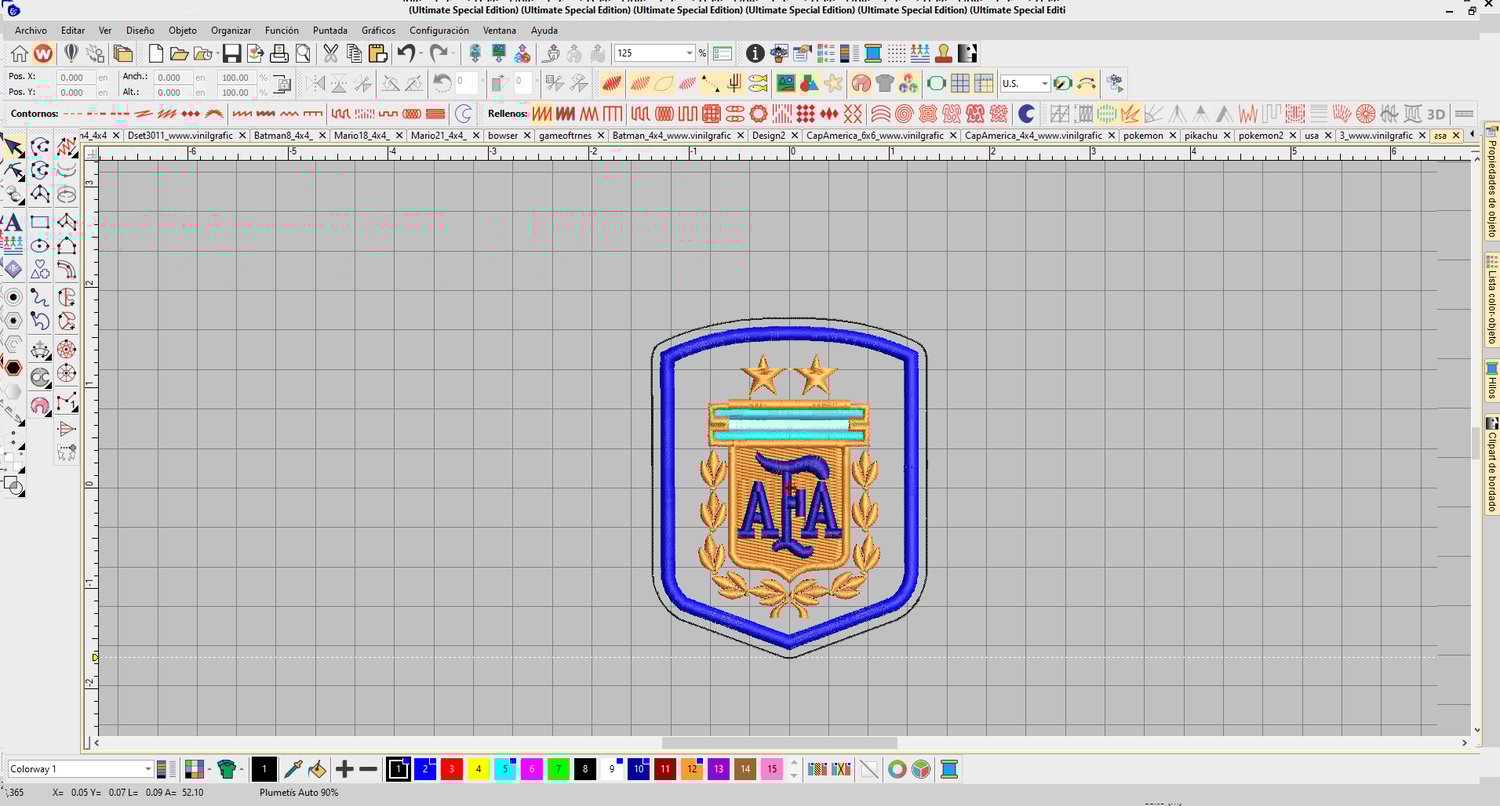Open the color wheel icon
Viewport: 1500px width, 806px height.
coord(897,769)
